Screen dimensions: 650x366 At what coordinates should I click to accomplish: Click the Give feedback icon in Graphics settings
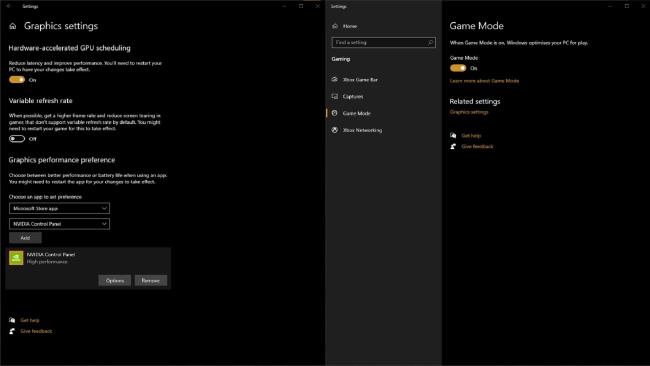(x=12, y=331)
